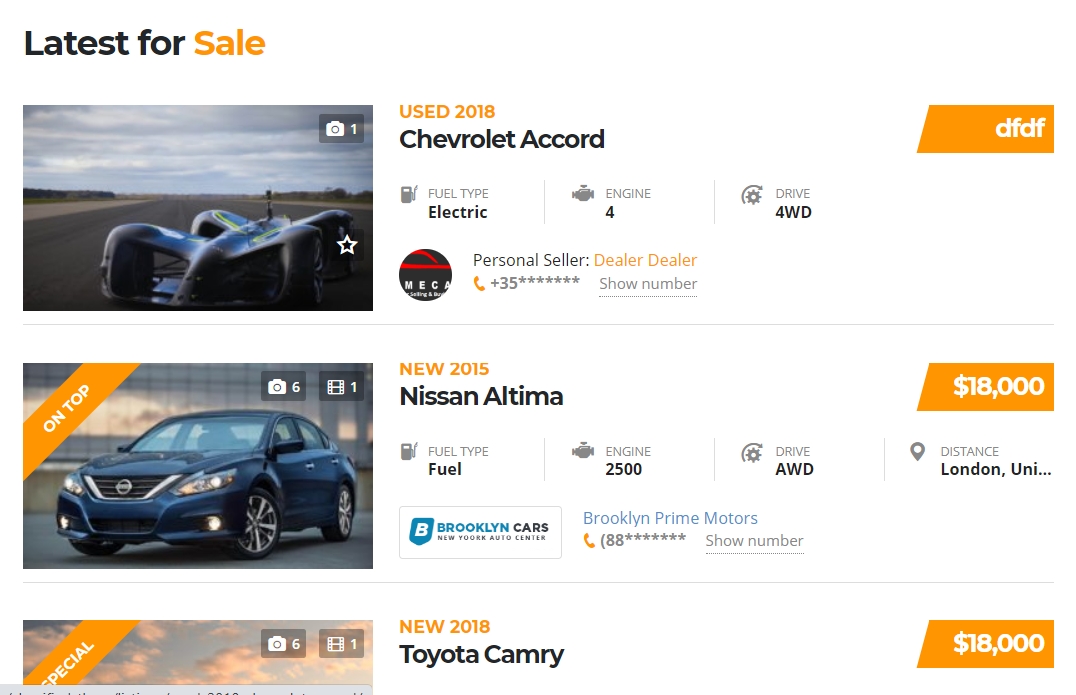Click video film icon on Toyota Camry
Screen dimensions: 1076x695
point(336,645)
